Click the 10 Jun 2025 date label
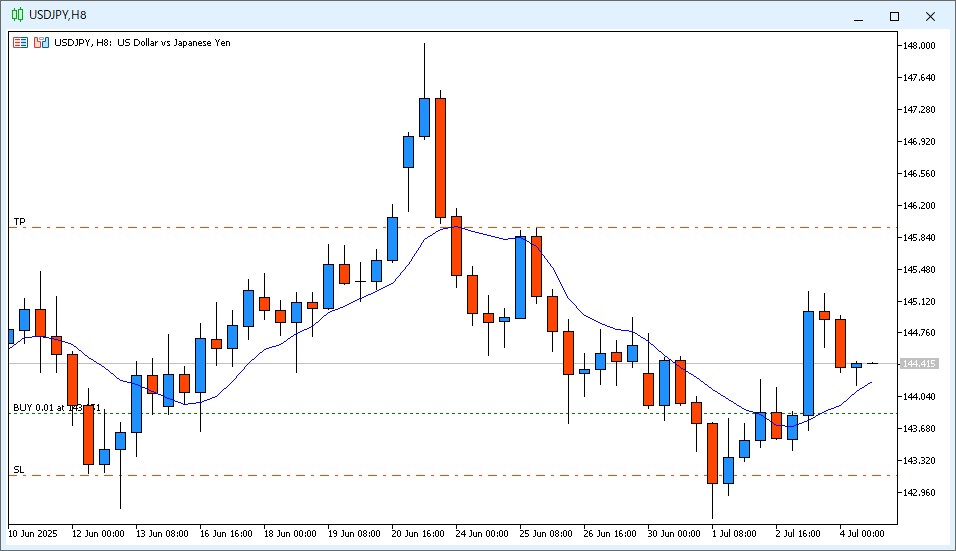Screen dimensions: 956x551 (x=32, y=534)
